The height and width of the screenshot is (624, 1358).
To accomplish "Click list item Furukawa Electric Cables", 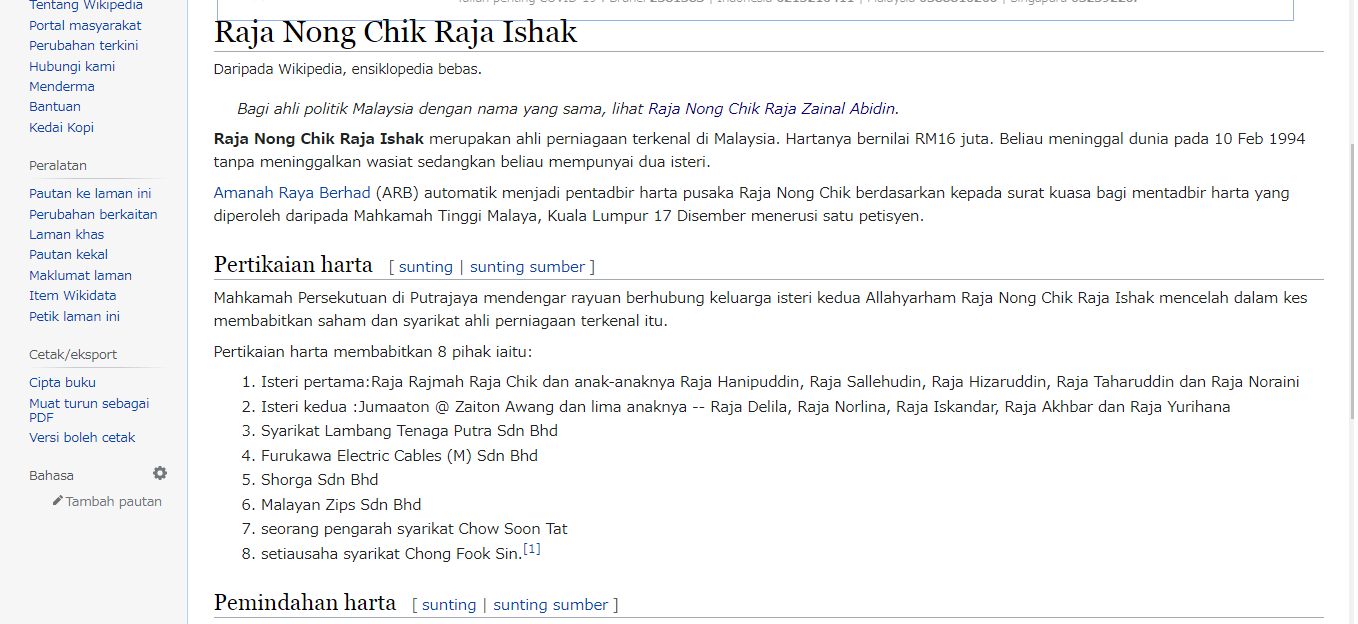I will click(x=399, y=455).
